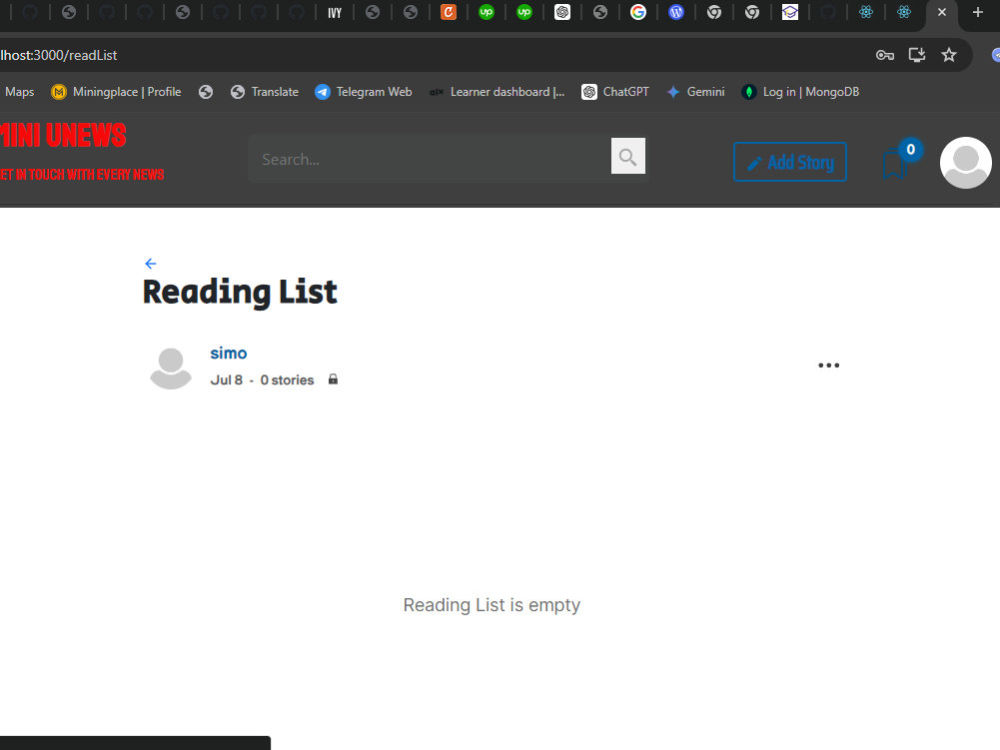
Task: Open the ChatGPT bookmark
Action: [615, 92]
